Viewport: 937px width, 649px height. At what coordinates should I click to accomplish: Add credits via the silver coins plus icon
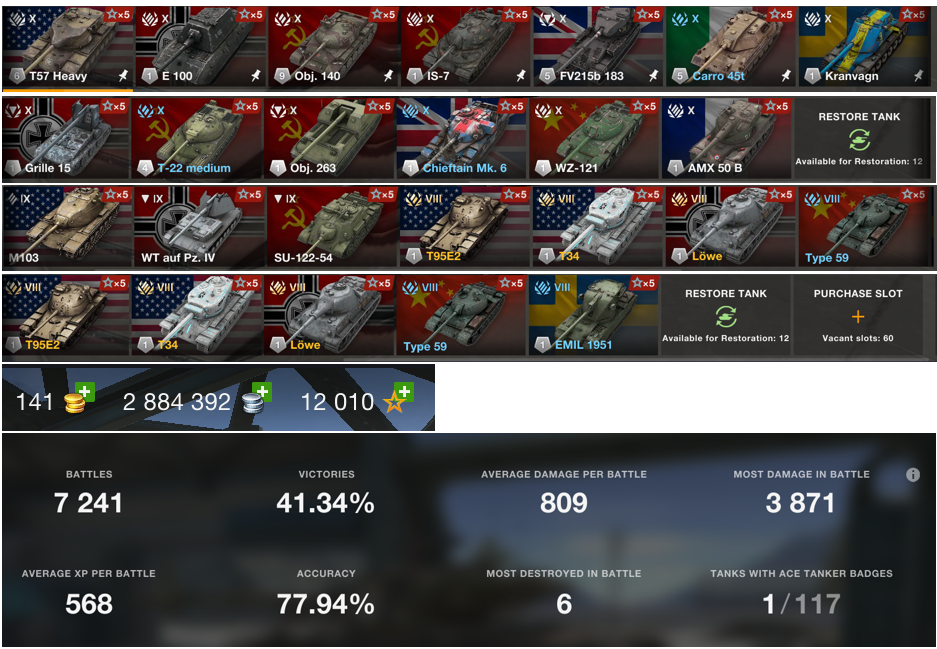262,393
